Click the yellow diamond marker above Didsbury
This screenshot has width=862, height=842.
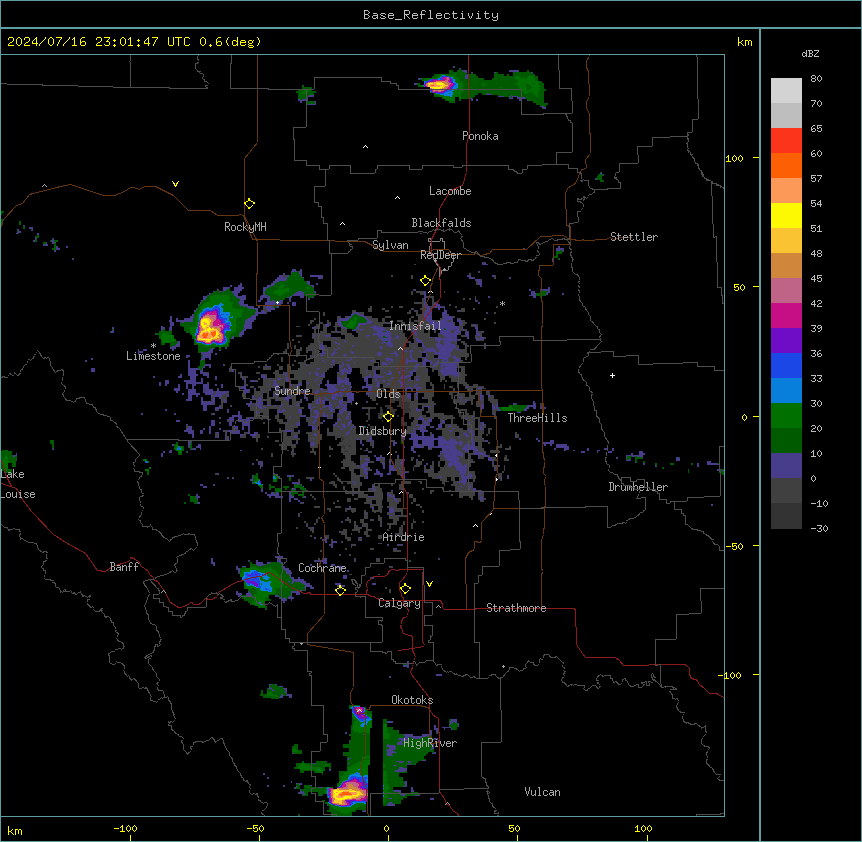pyautogui.click(x=388, y=417)
